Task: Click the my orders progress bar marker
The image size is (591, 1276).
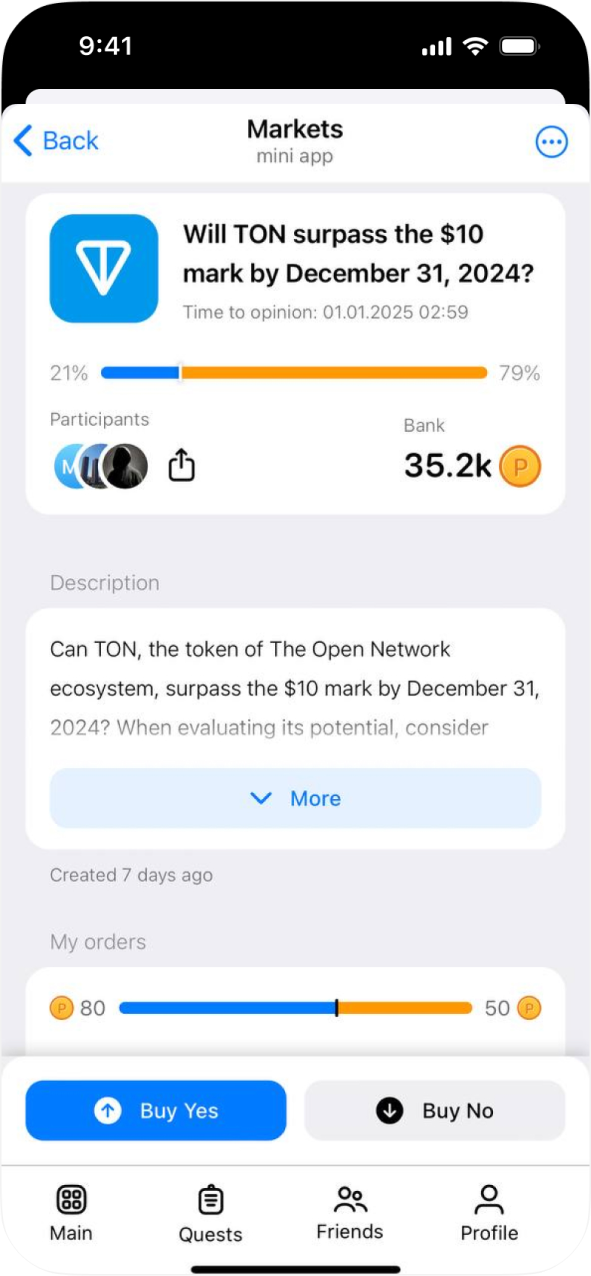Action: [x=337, y=1008]
